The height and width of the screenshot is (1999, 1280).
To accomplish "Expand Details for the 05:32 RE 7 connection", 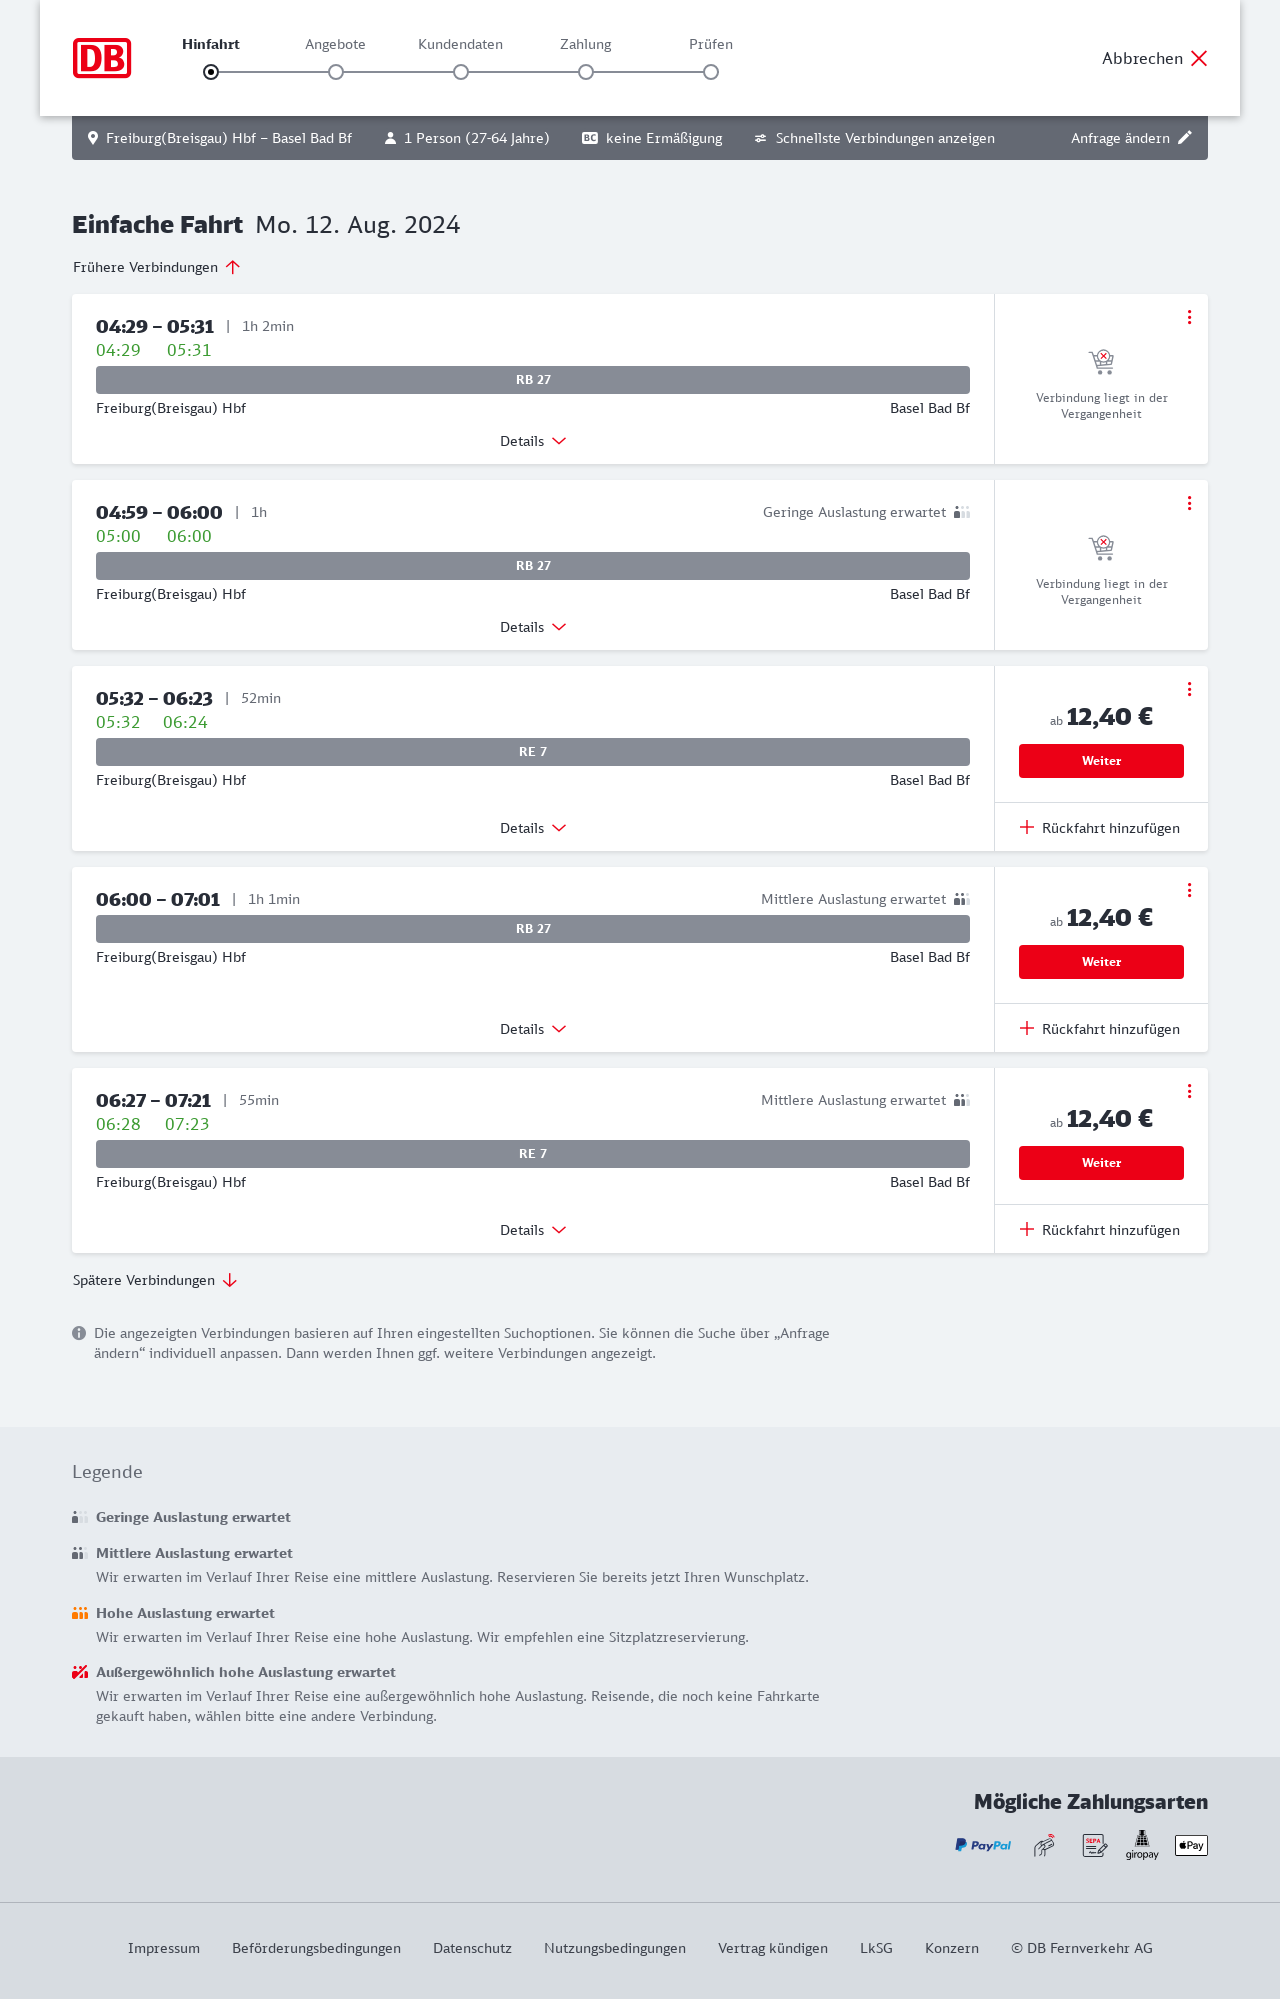I will [533, 828].
